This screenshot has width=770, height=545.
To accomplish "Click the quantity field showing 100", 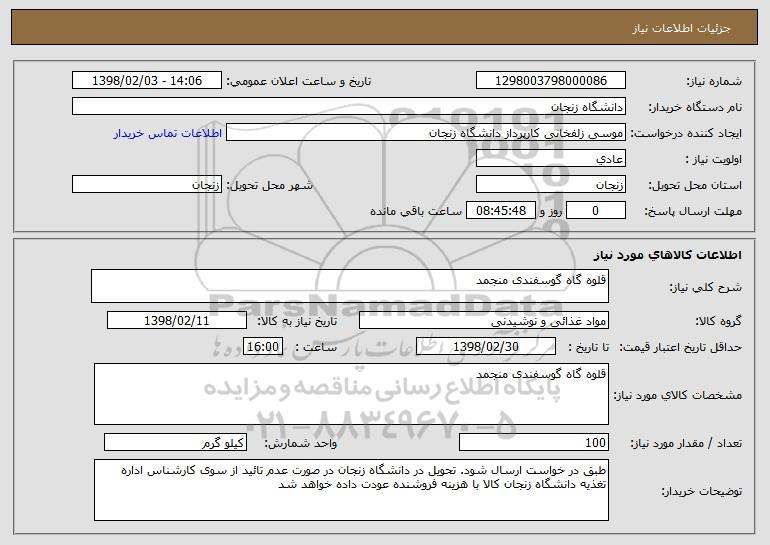I will pos(534,442).
